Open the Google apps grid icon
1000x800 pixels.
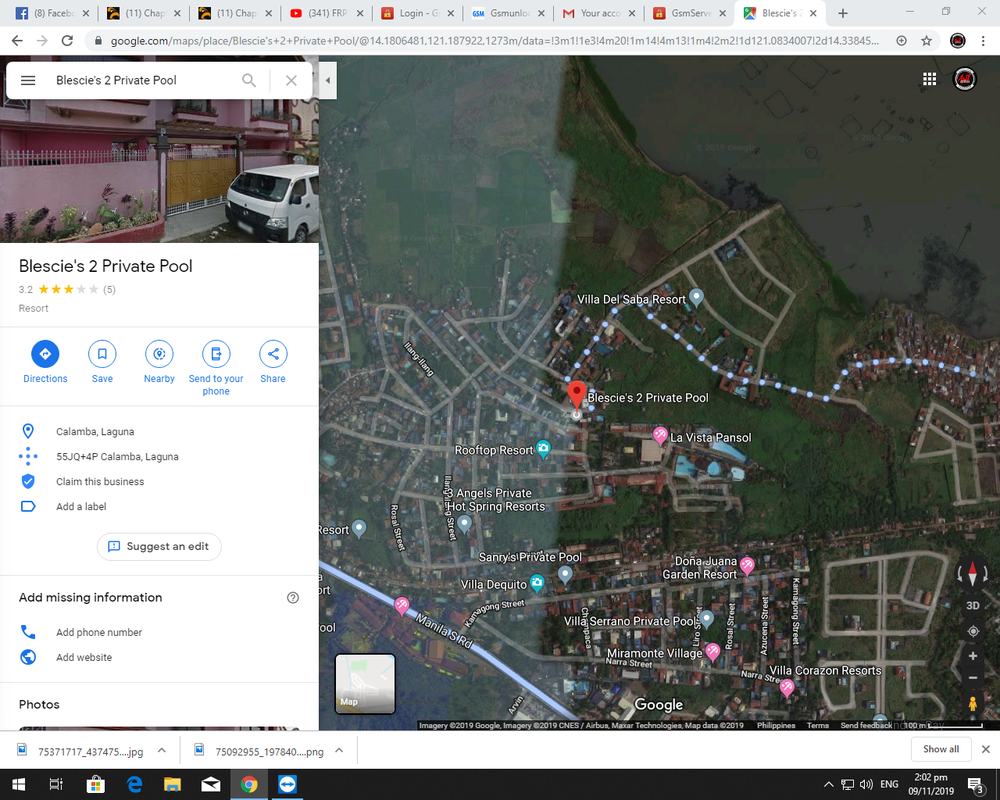[929, 79]
